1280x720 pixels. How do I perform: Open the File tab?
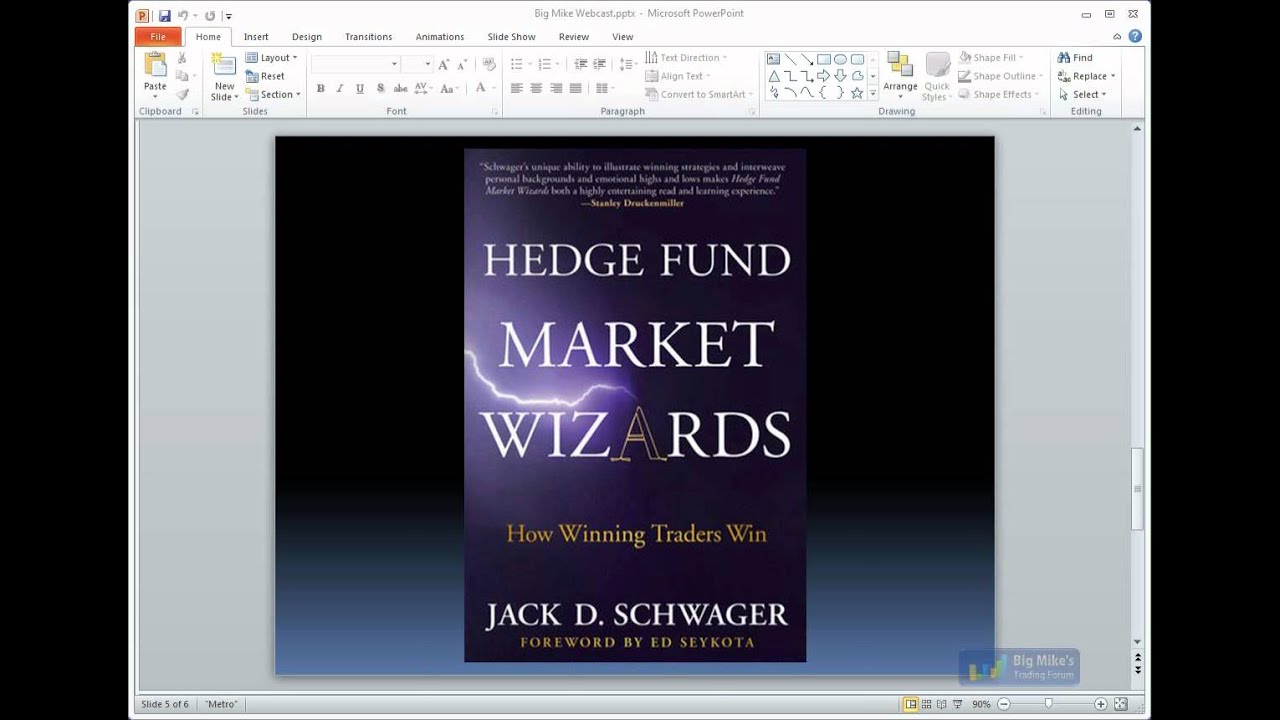click(158, 37)
